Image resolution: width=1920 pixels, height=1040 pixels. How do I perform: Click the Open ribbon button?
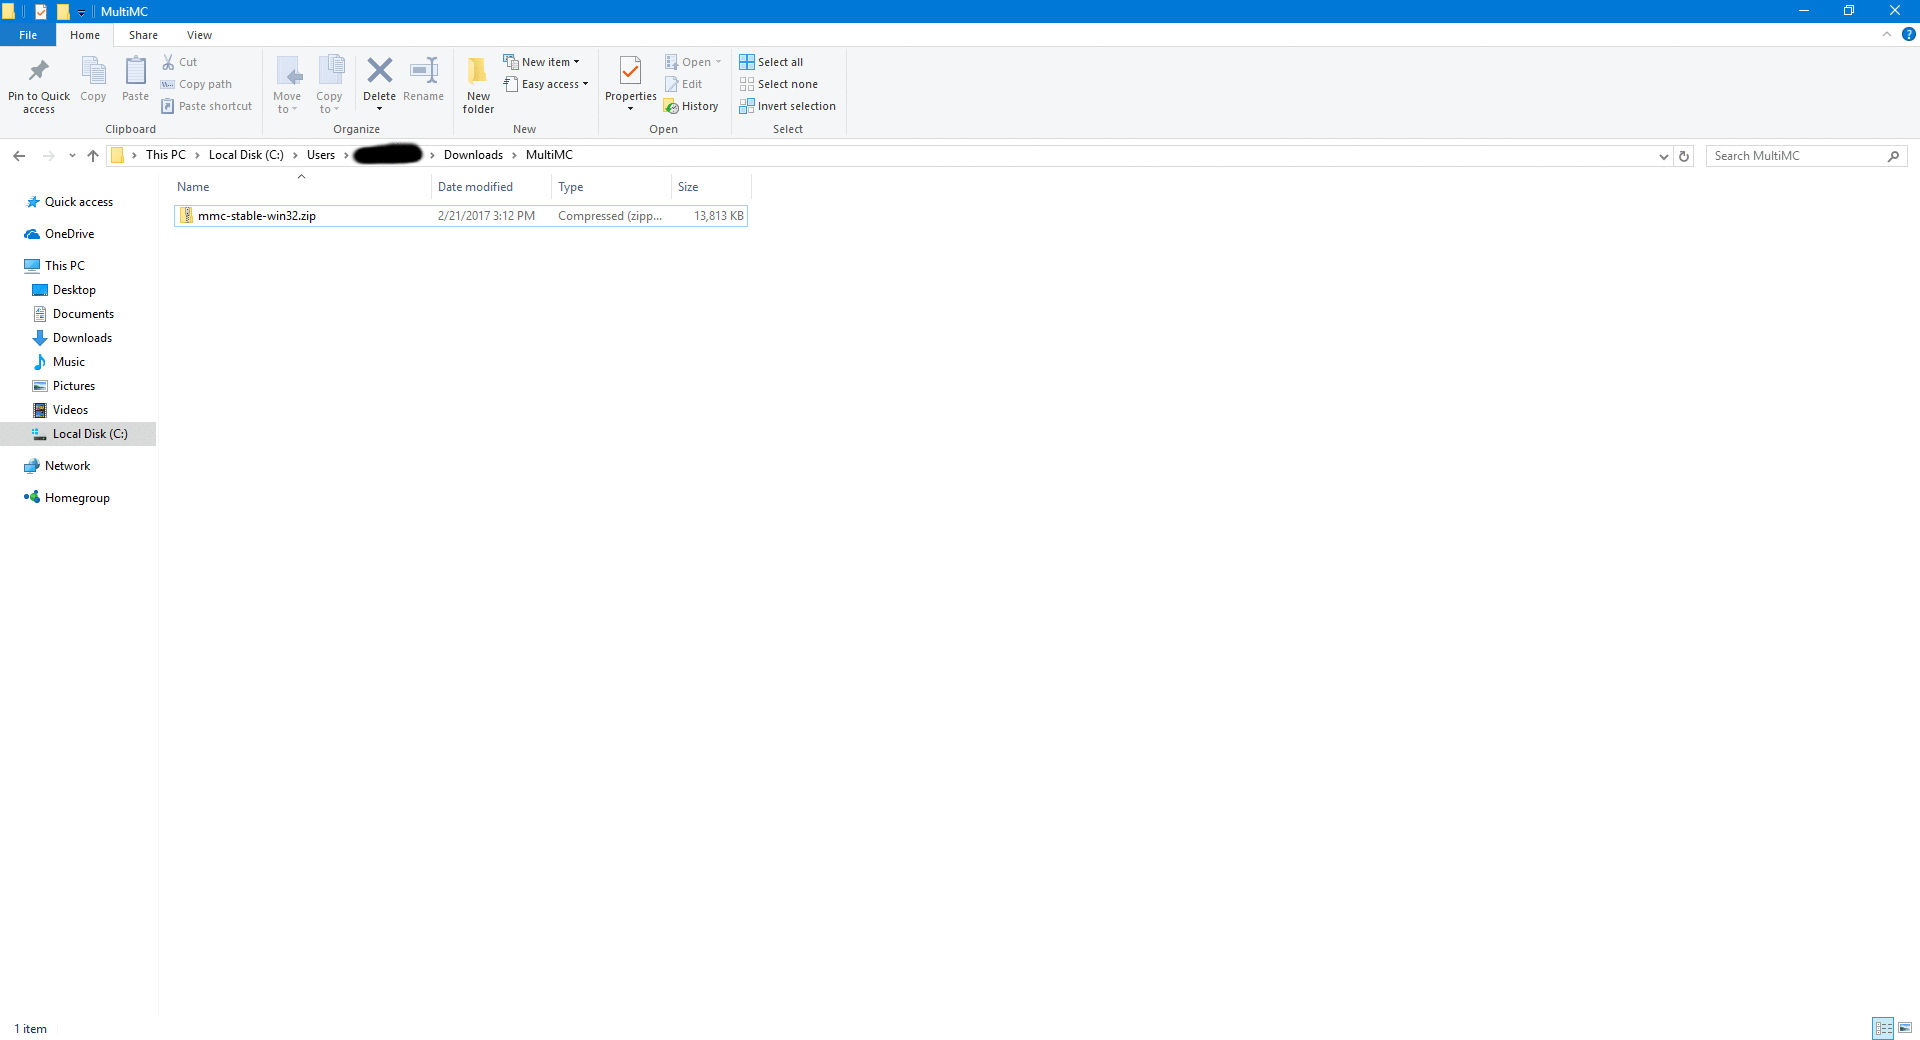tap(693, 62)
